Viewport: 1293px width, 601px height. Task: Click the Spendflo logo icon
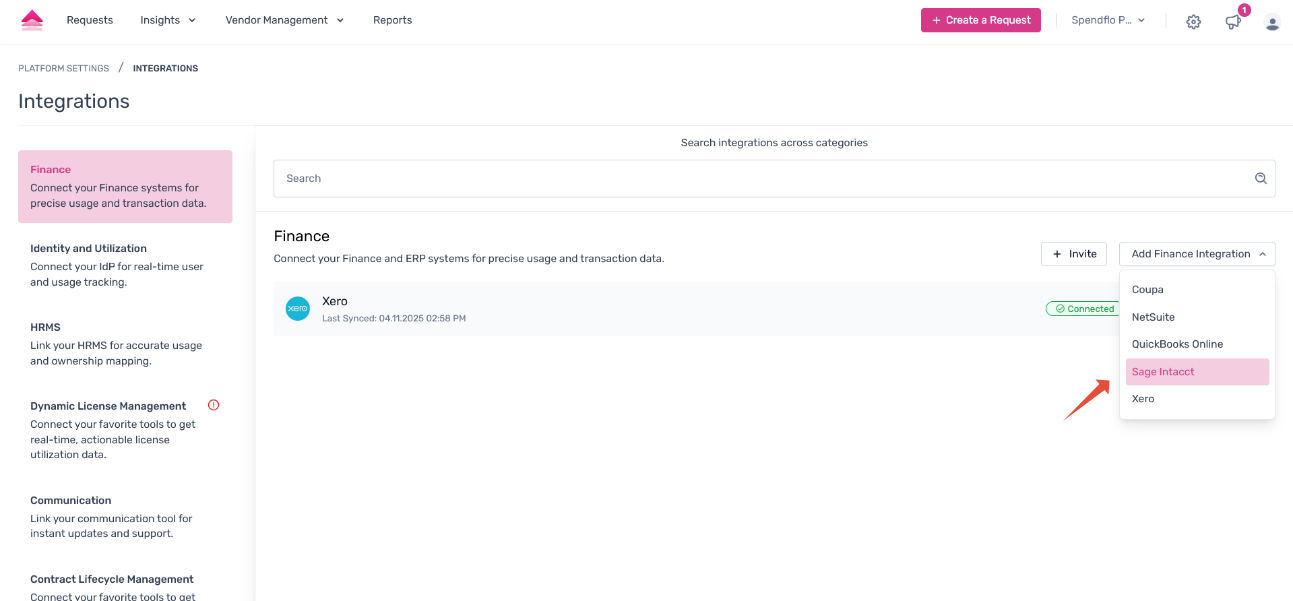tap(31, 19)
